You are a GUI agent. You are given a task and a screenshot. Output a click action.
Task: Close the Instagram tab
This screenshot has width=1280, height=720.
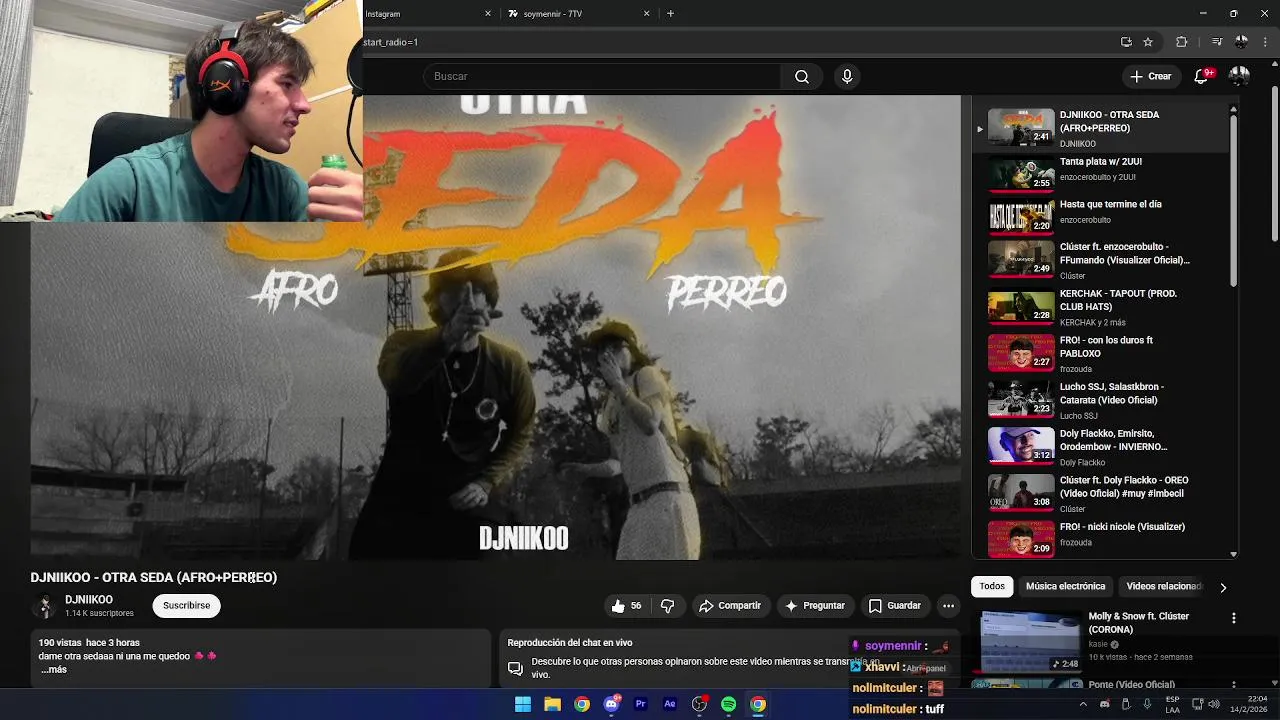coord(488,14)
